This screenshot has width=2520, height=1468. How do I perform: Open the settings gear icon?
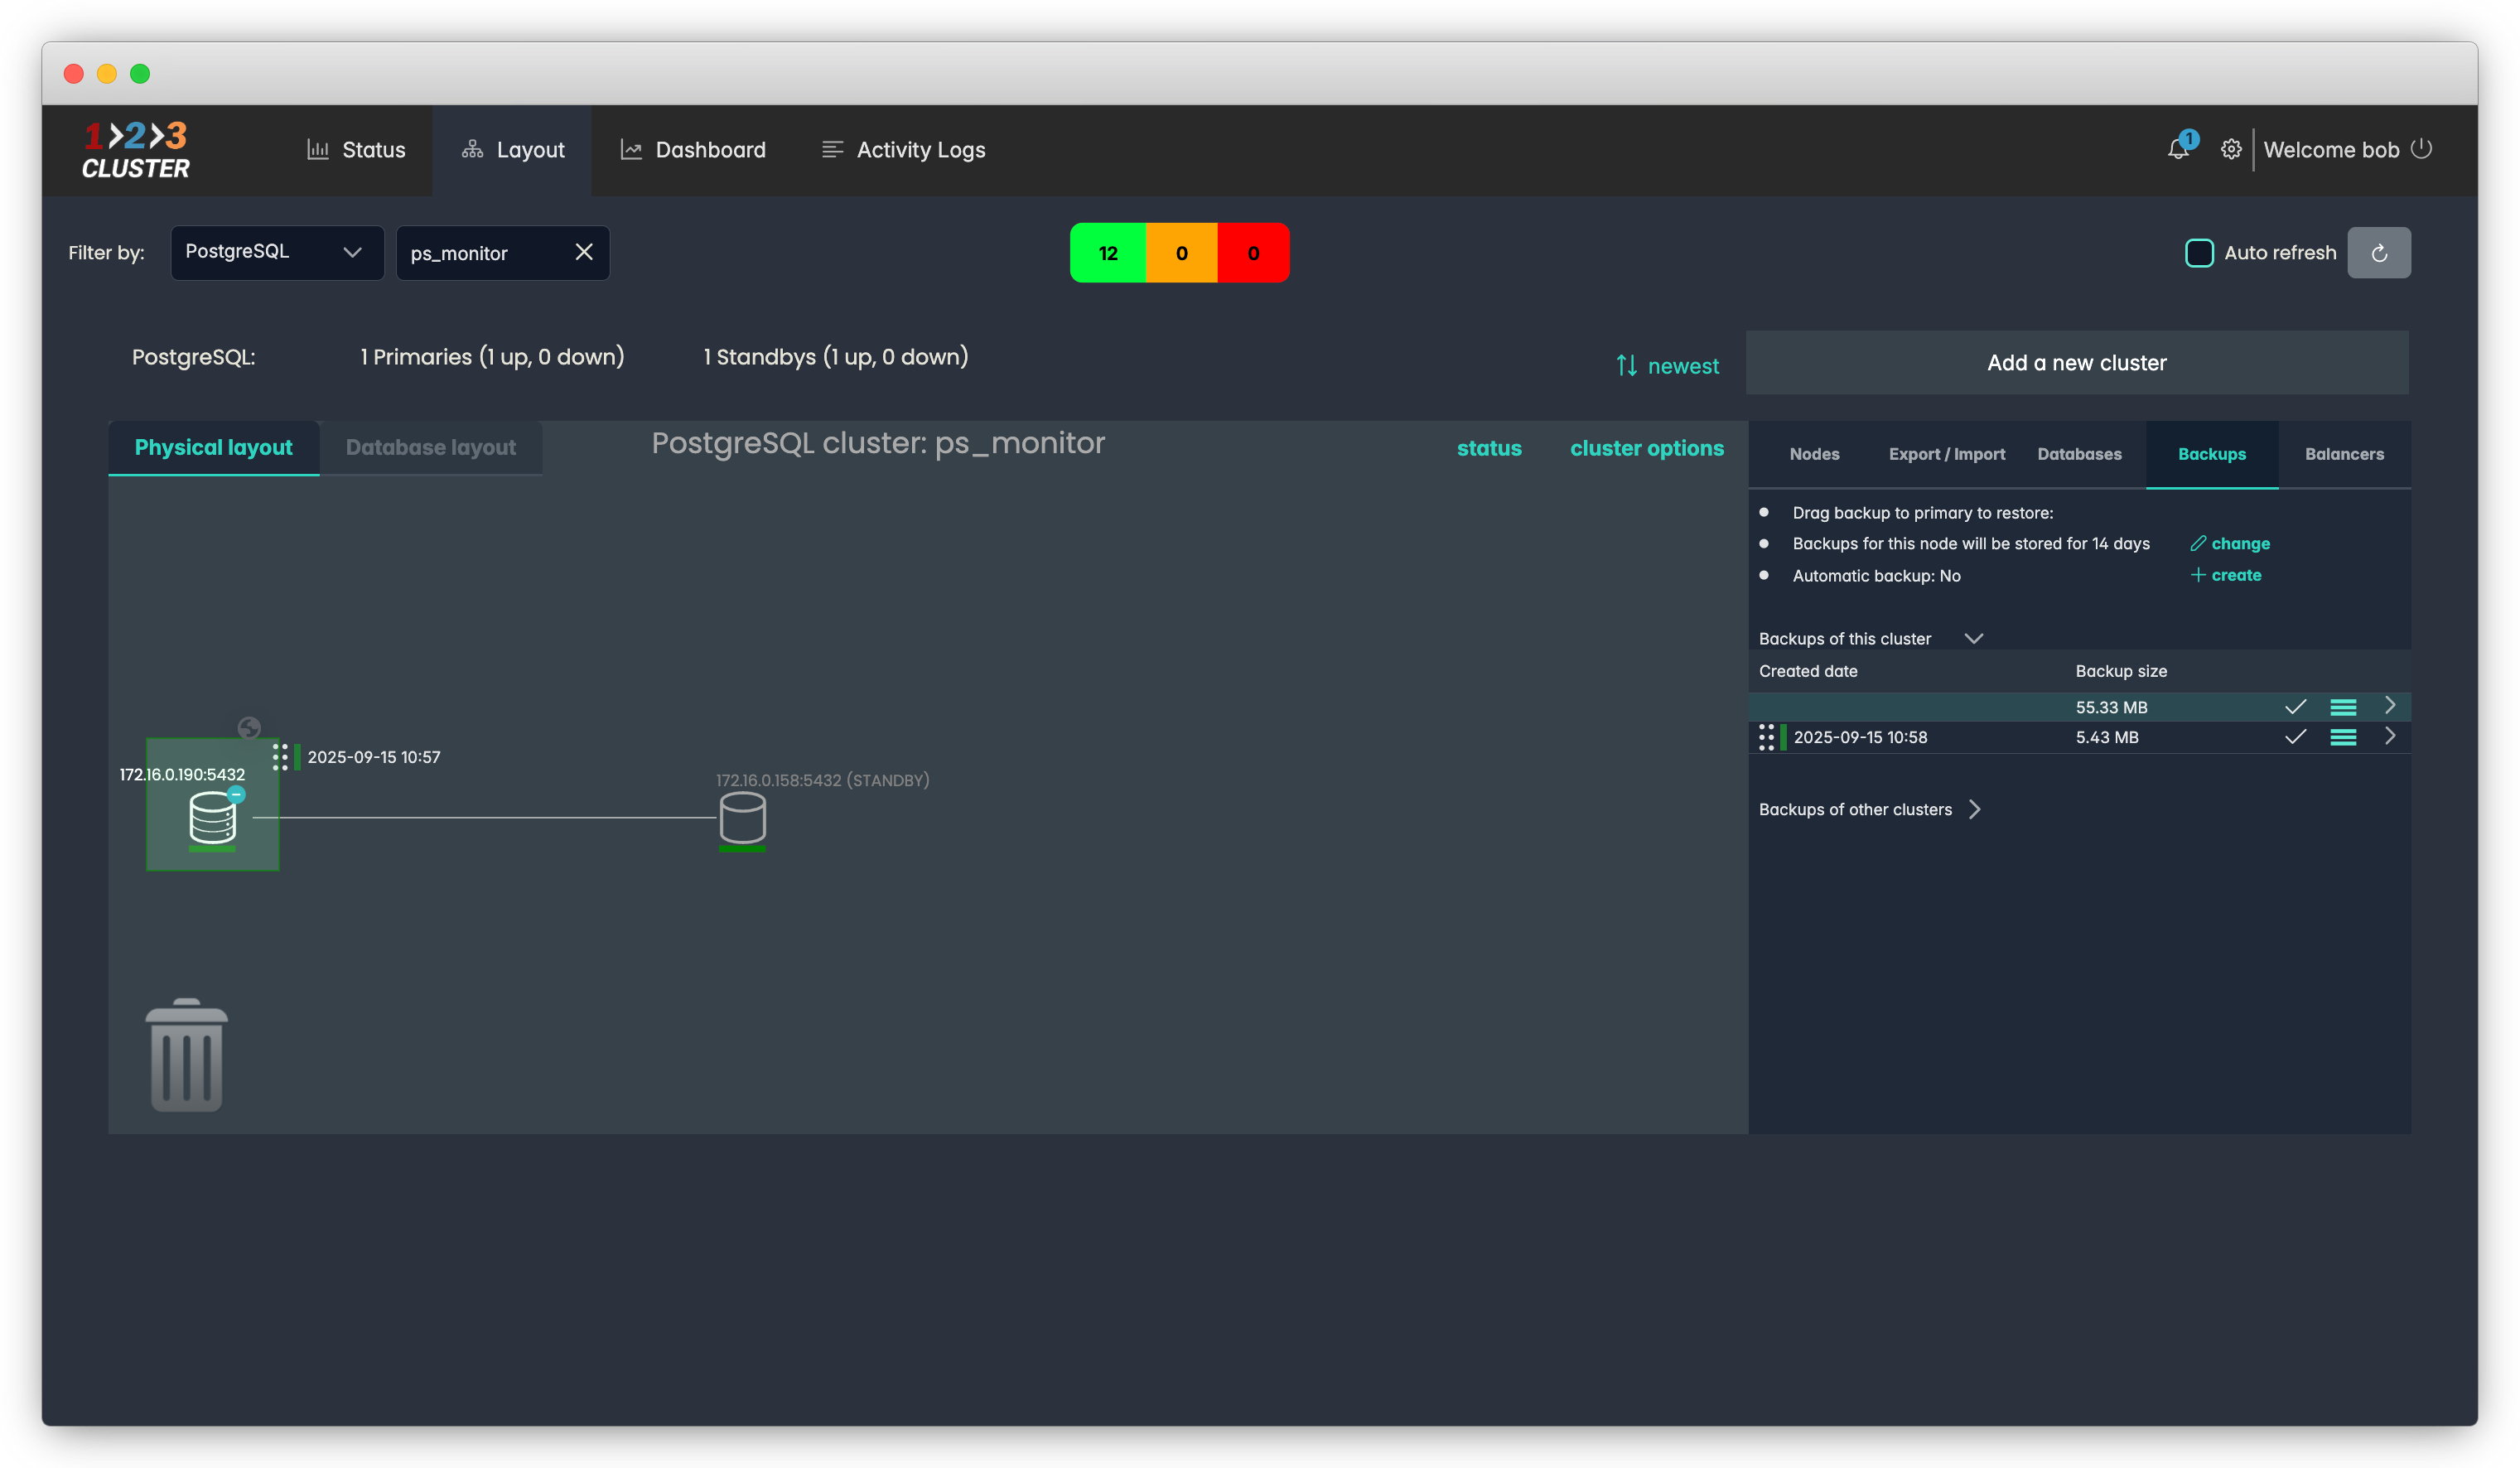[2230, 150]
